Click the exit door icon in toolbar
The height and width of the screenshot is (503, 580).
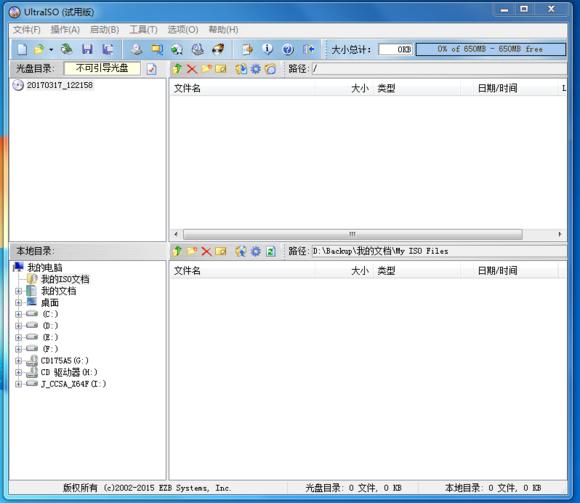click(x=308, y=49)
